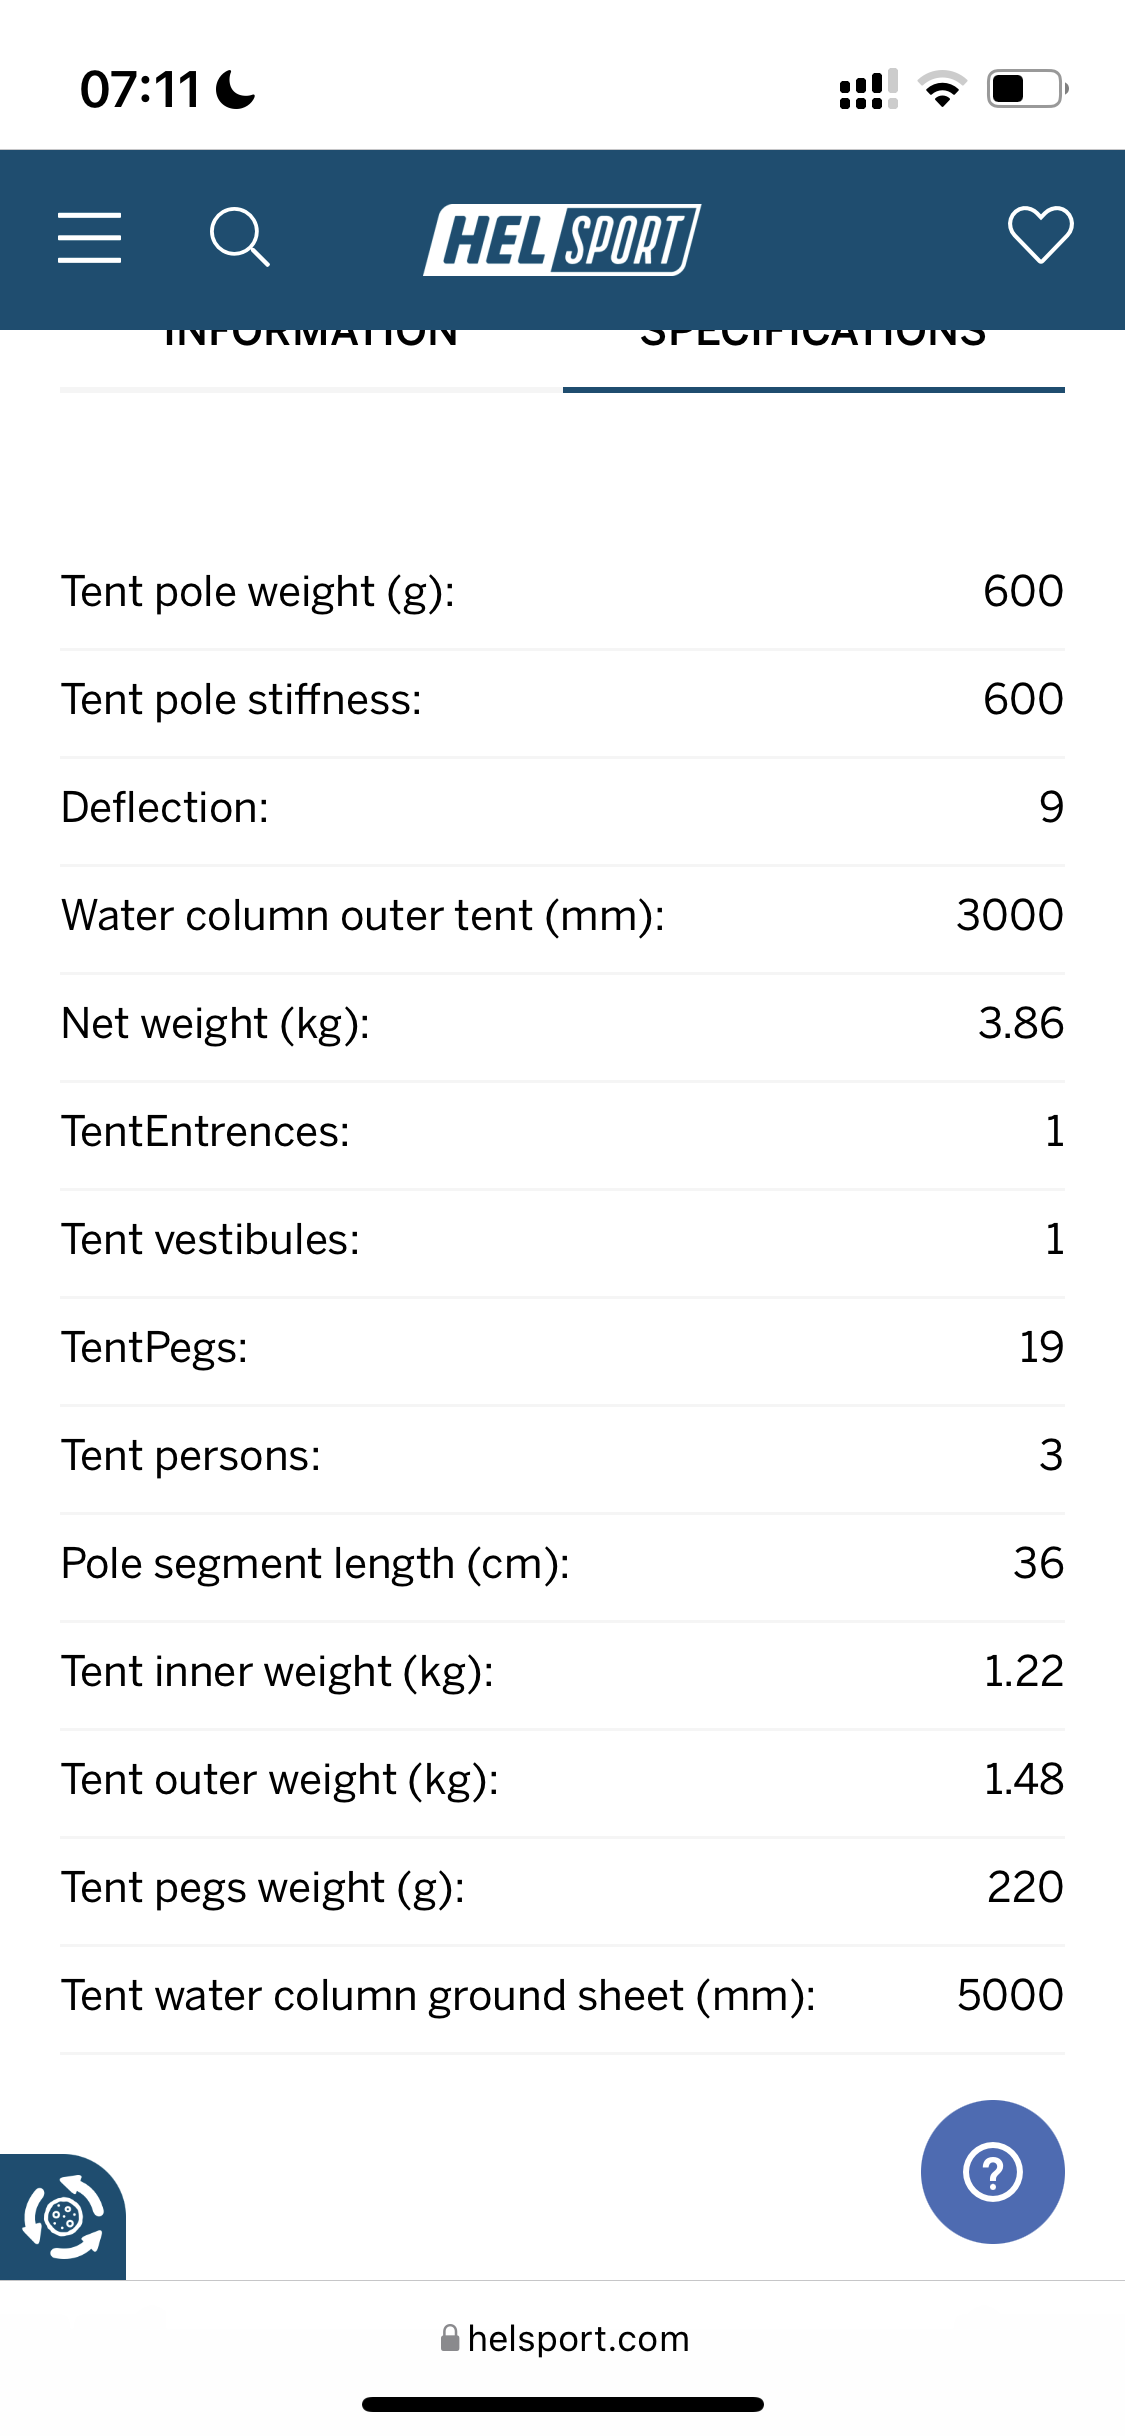The image size is (1125, 2436).
Task: Open the wishlist heart icon
Action: [1040, 236]
